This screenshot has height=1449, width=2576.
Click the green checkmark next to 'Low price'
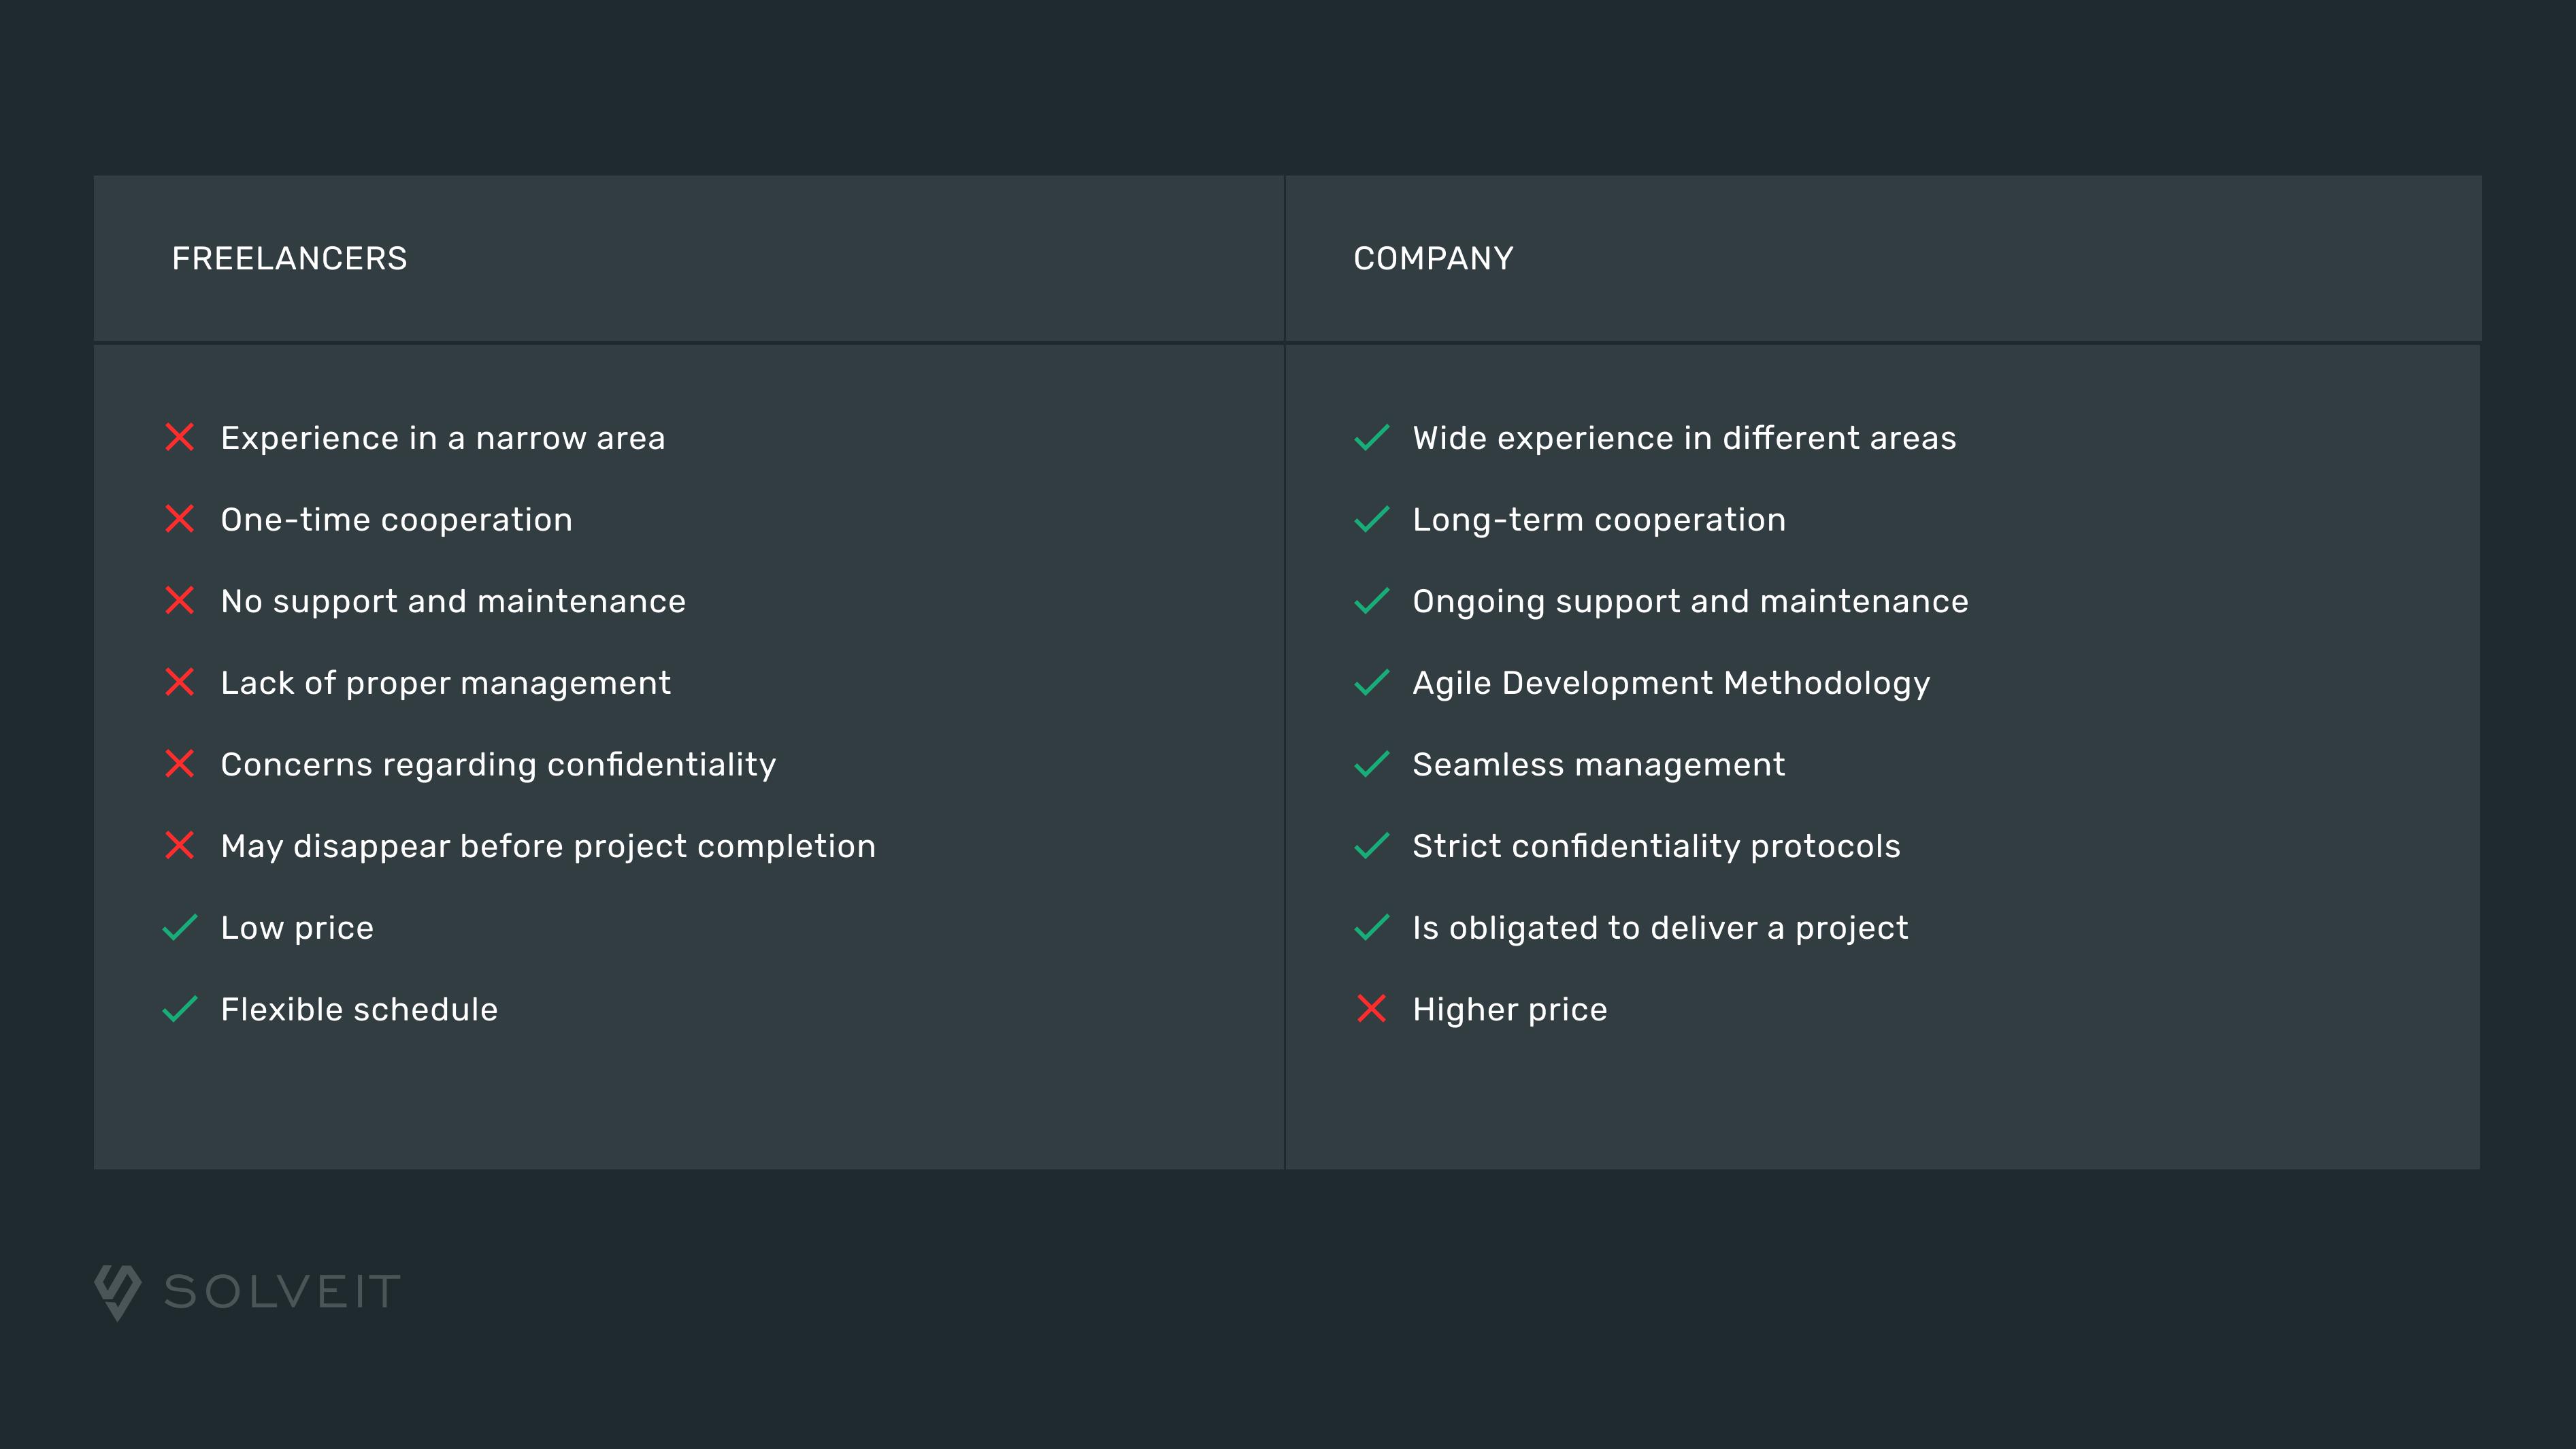coord(177,927)
